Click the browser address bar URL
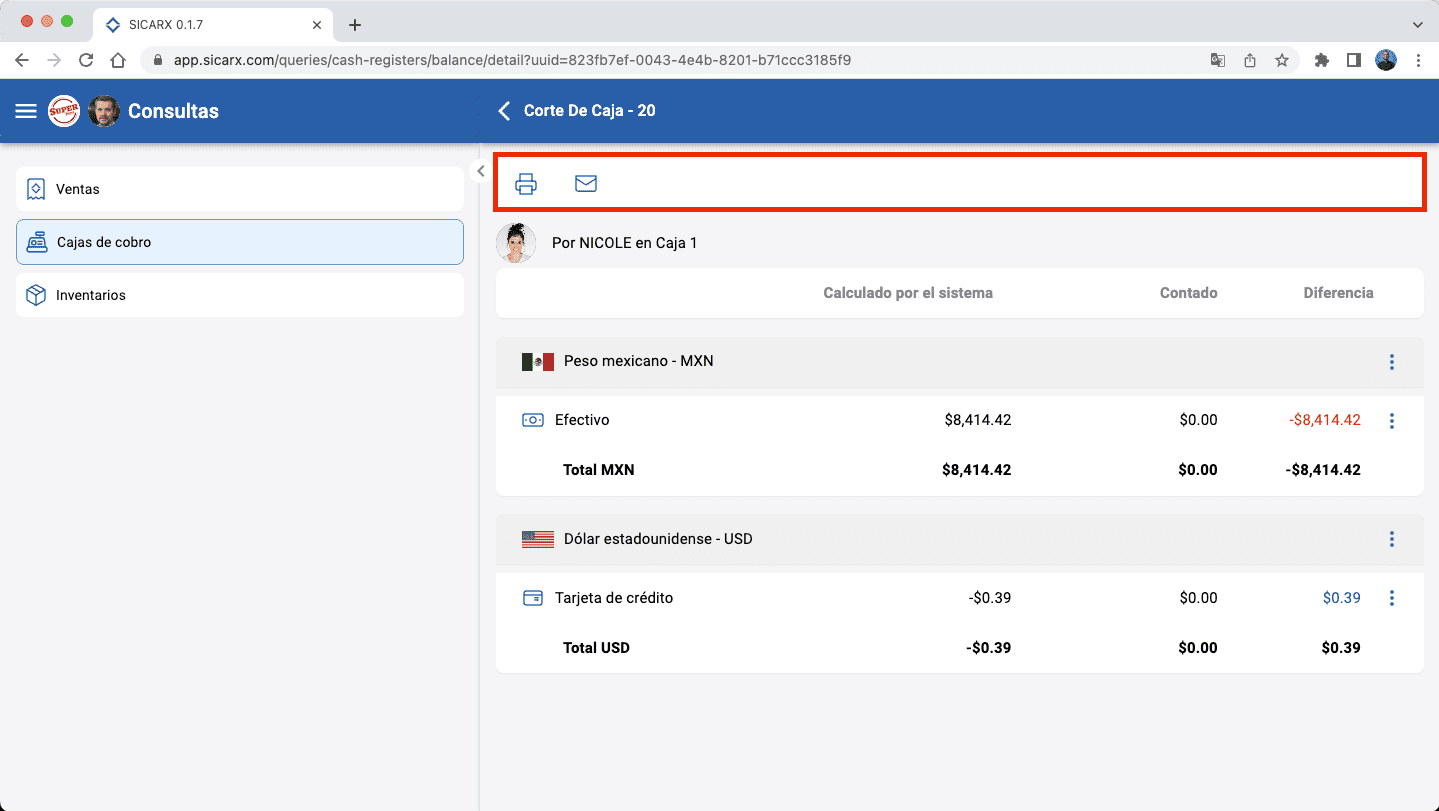Viewport: 1439px width, 811px height. pyautogui.click(x=512, y=60)
